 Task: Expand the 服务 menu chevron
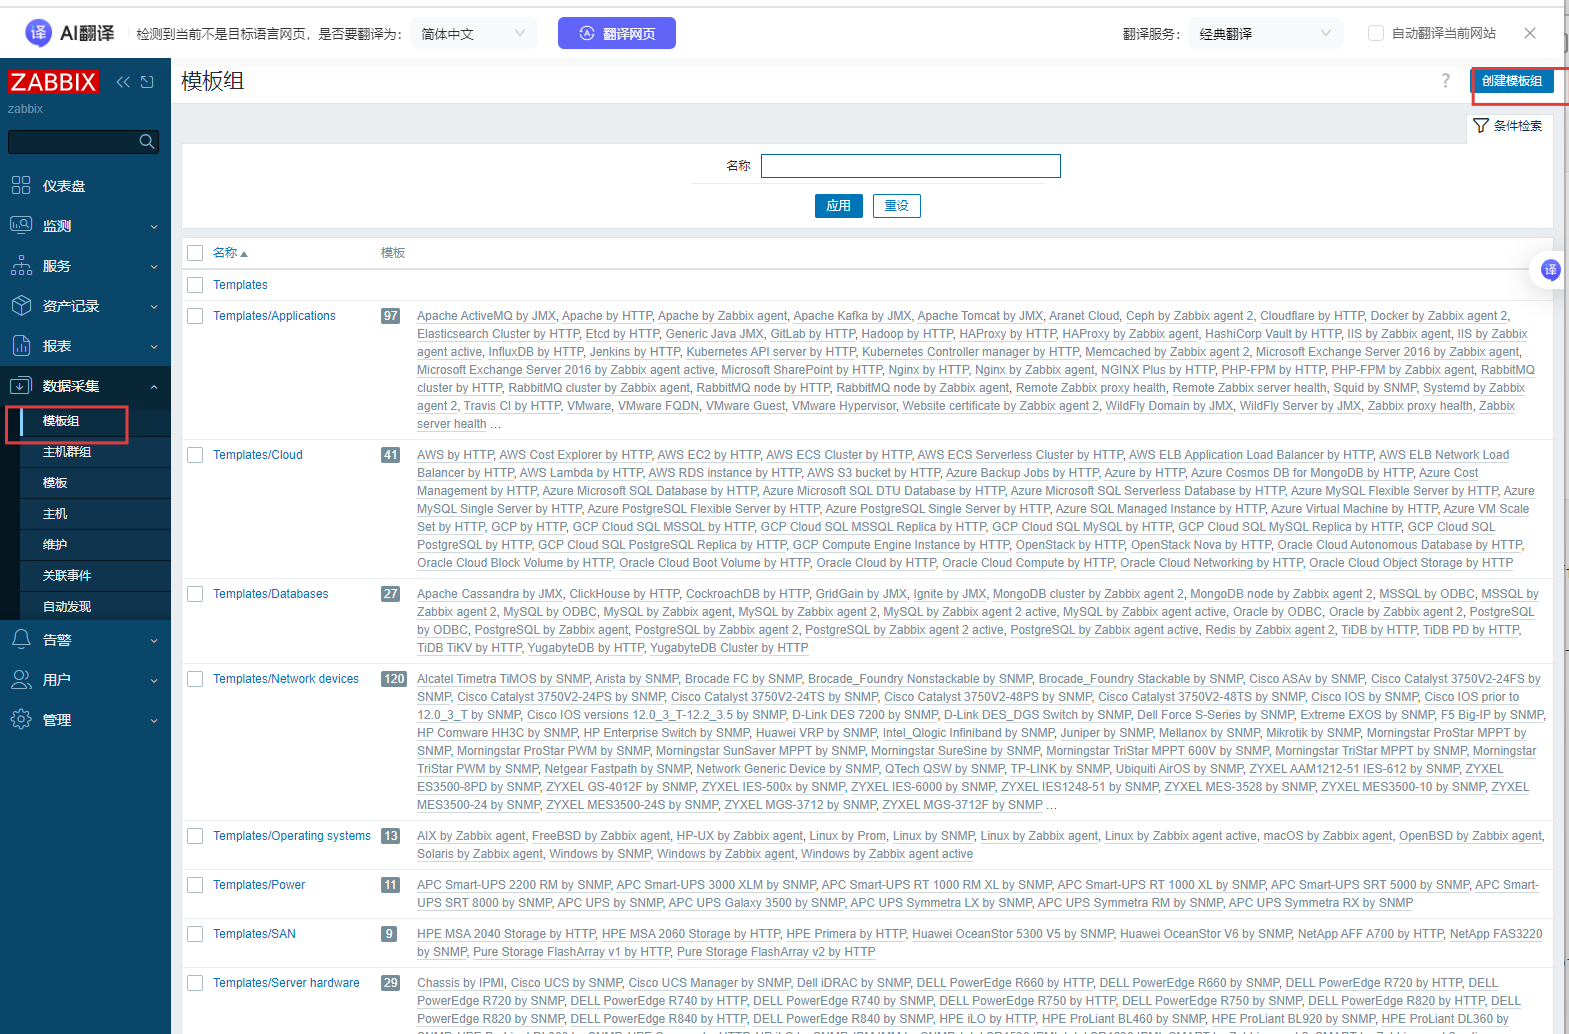pyautogui.click(x=154, y=267)
